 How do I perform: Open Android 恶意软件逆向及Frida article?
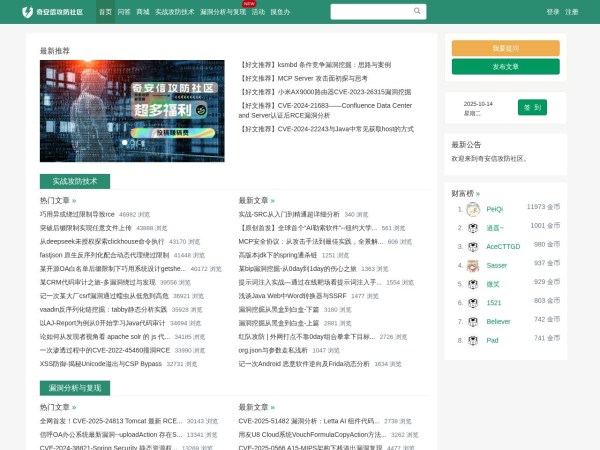pos(304,364)
